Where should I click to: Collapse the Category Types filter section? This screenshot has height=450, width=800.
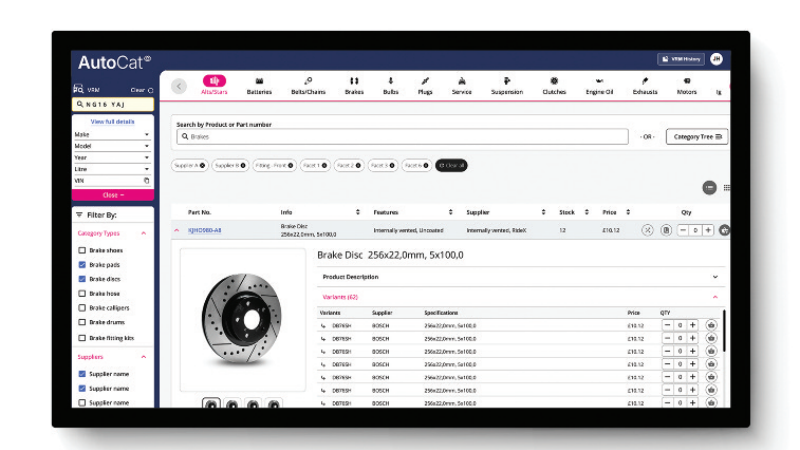point(143,233)
